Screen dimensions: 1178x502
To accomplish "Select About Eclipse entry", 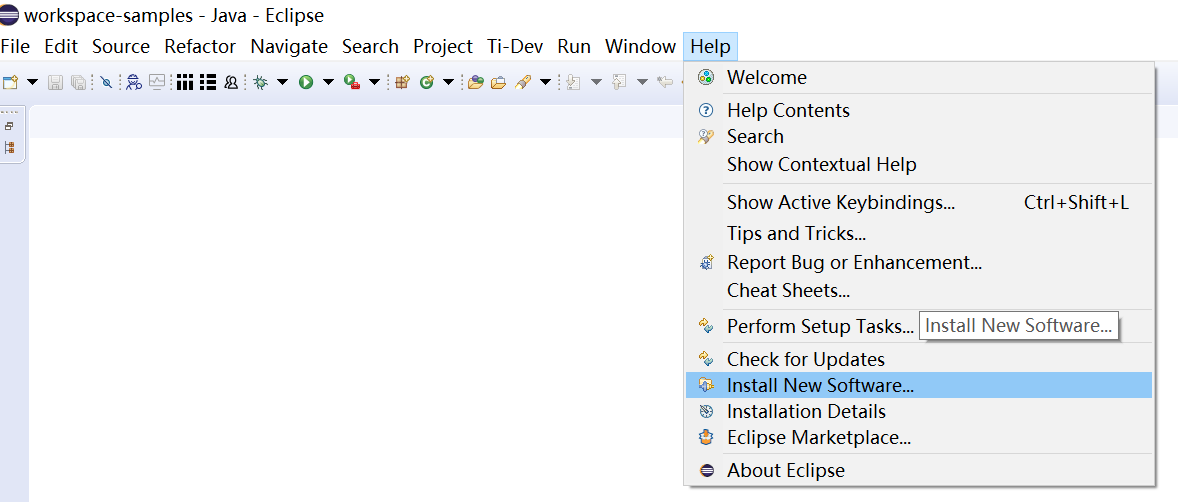I will pyautogui.click(x=920, y=470).
